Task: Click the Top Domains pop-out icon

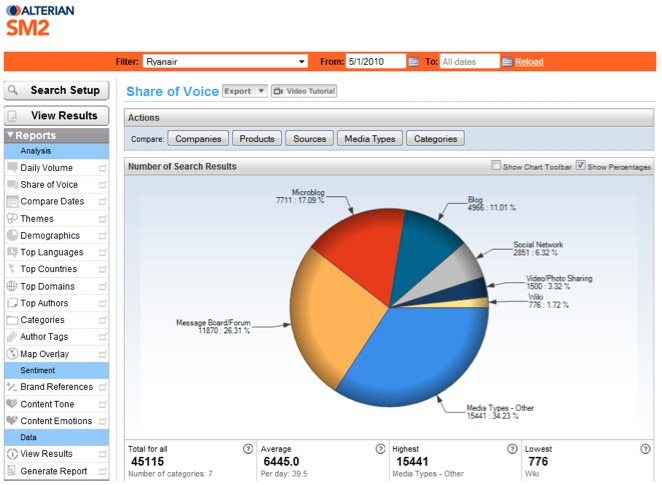Action: [x=103, y=286]
